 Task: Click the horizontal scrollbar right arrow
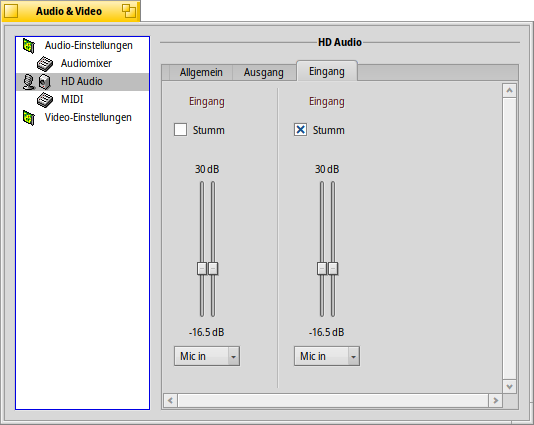pyautogui.click(x=496, y=400)
